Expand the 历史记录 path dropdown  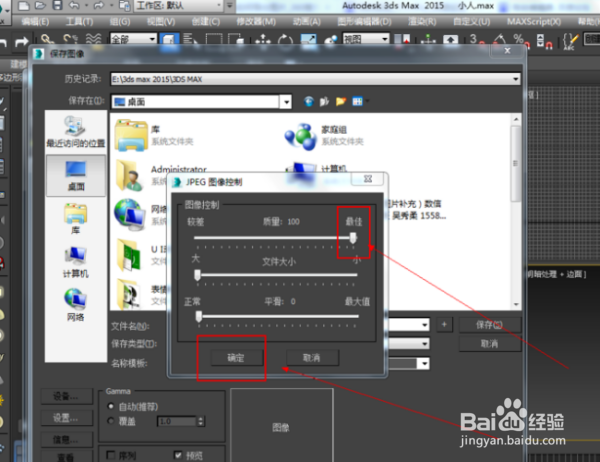(x=516, y=79)
